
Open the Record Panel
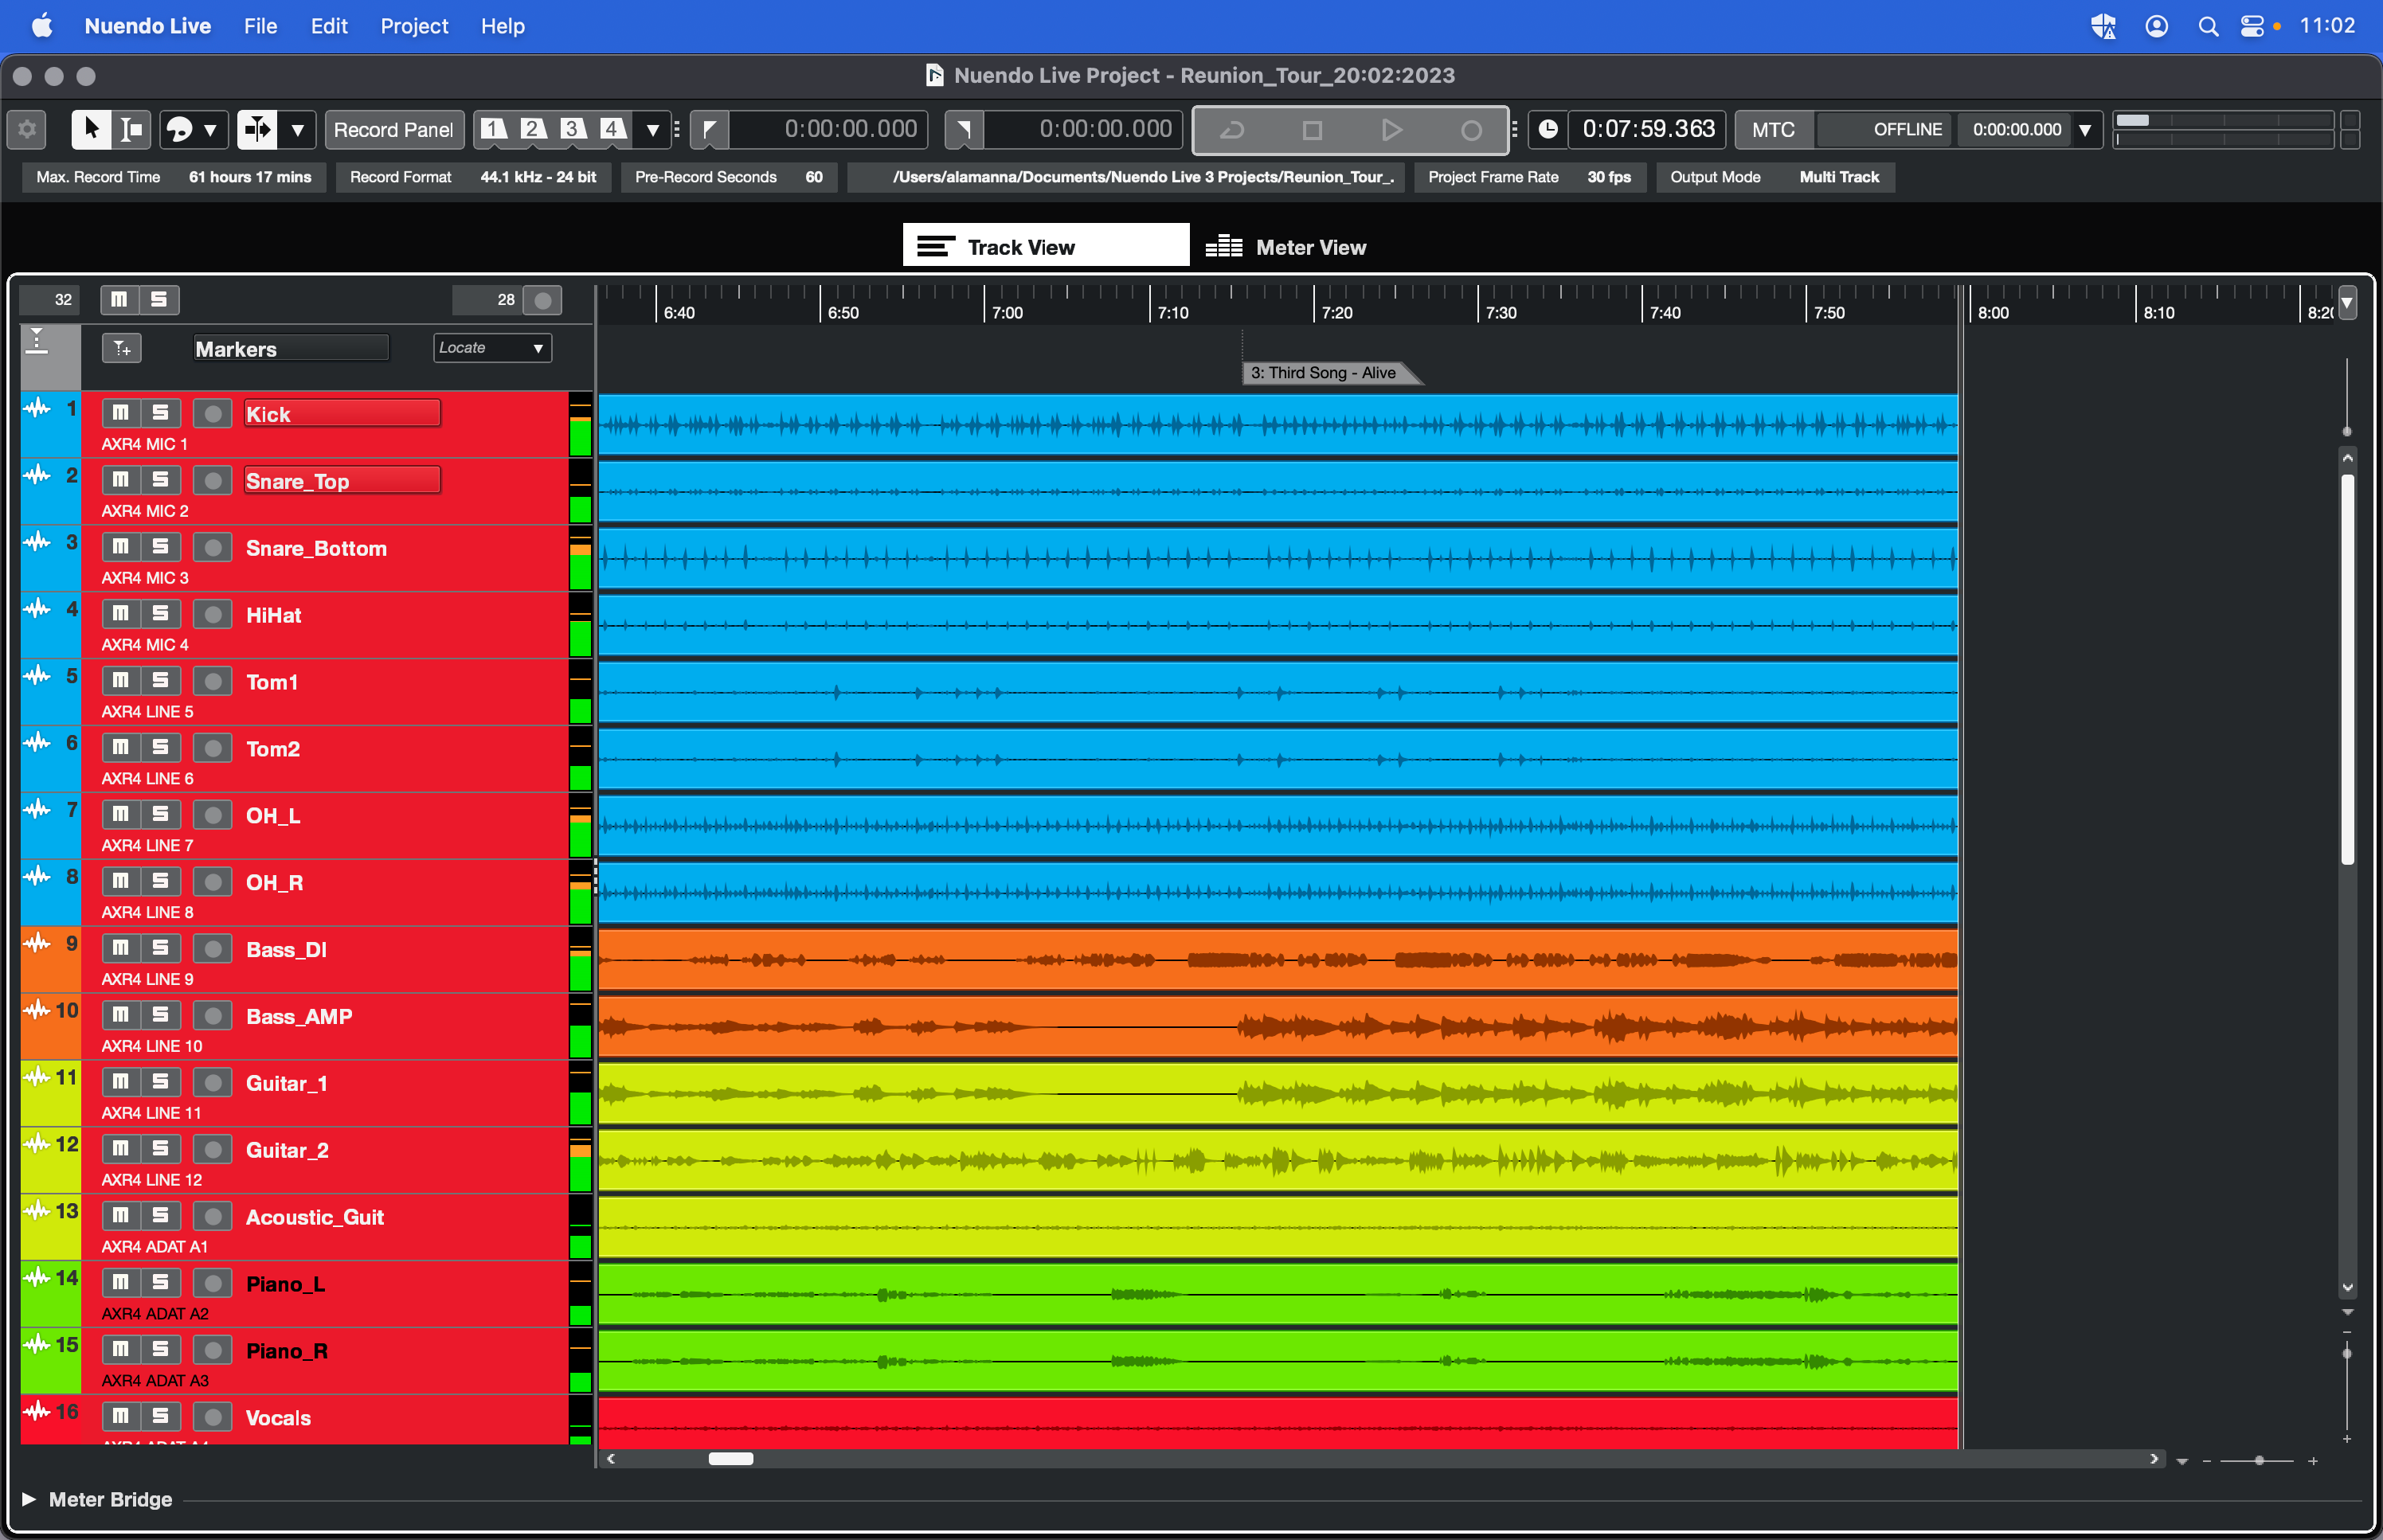point(393,129)
